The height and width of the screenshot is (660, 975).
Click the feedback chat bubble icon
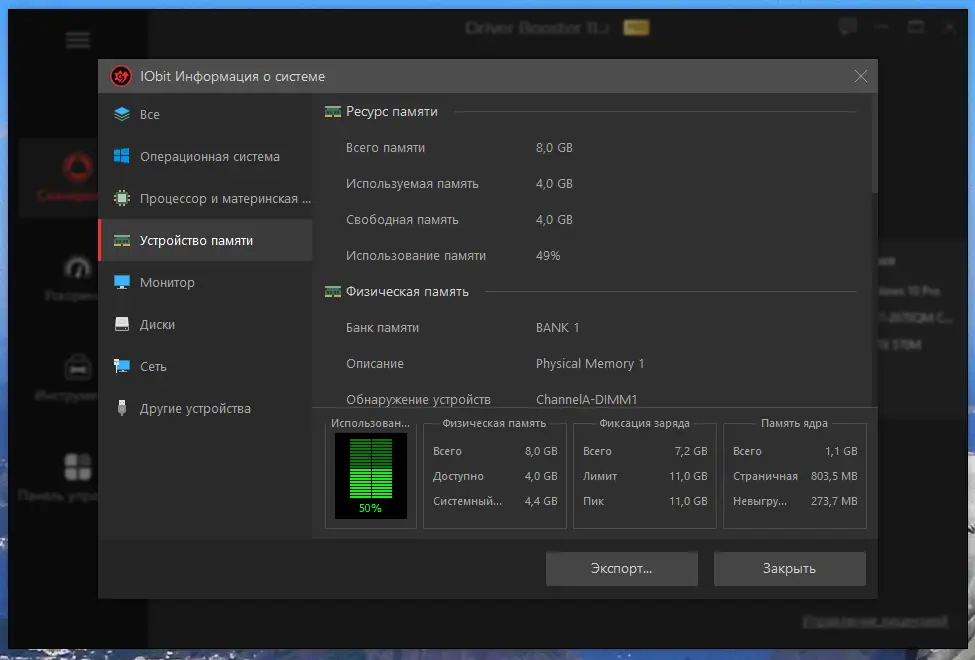(847, 27)
